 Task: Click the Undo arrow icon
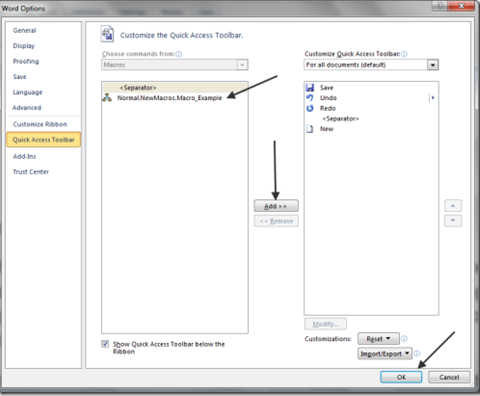310,98
